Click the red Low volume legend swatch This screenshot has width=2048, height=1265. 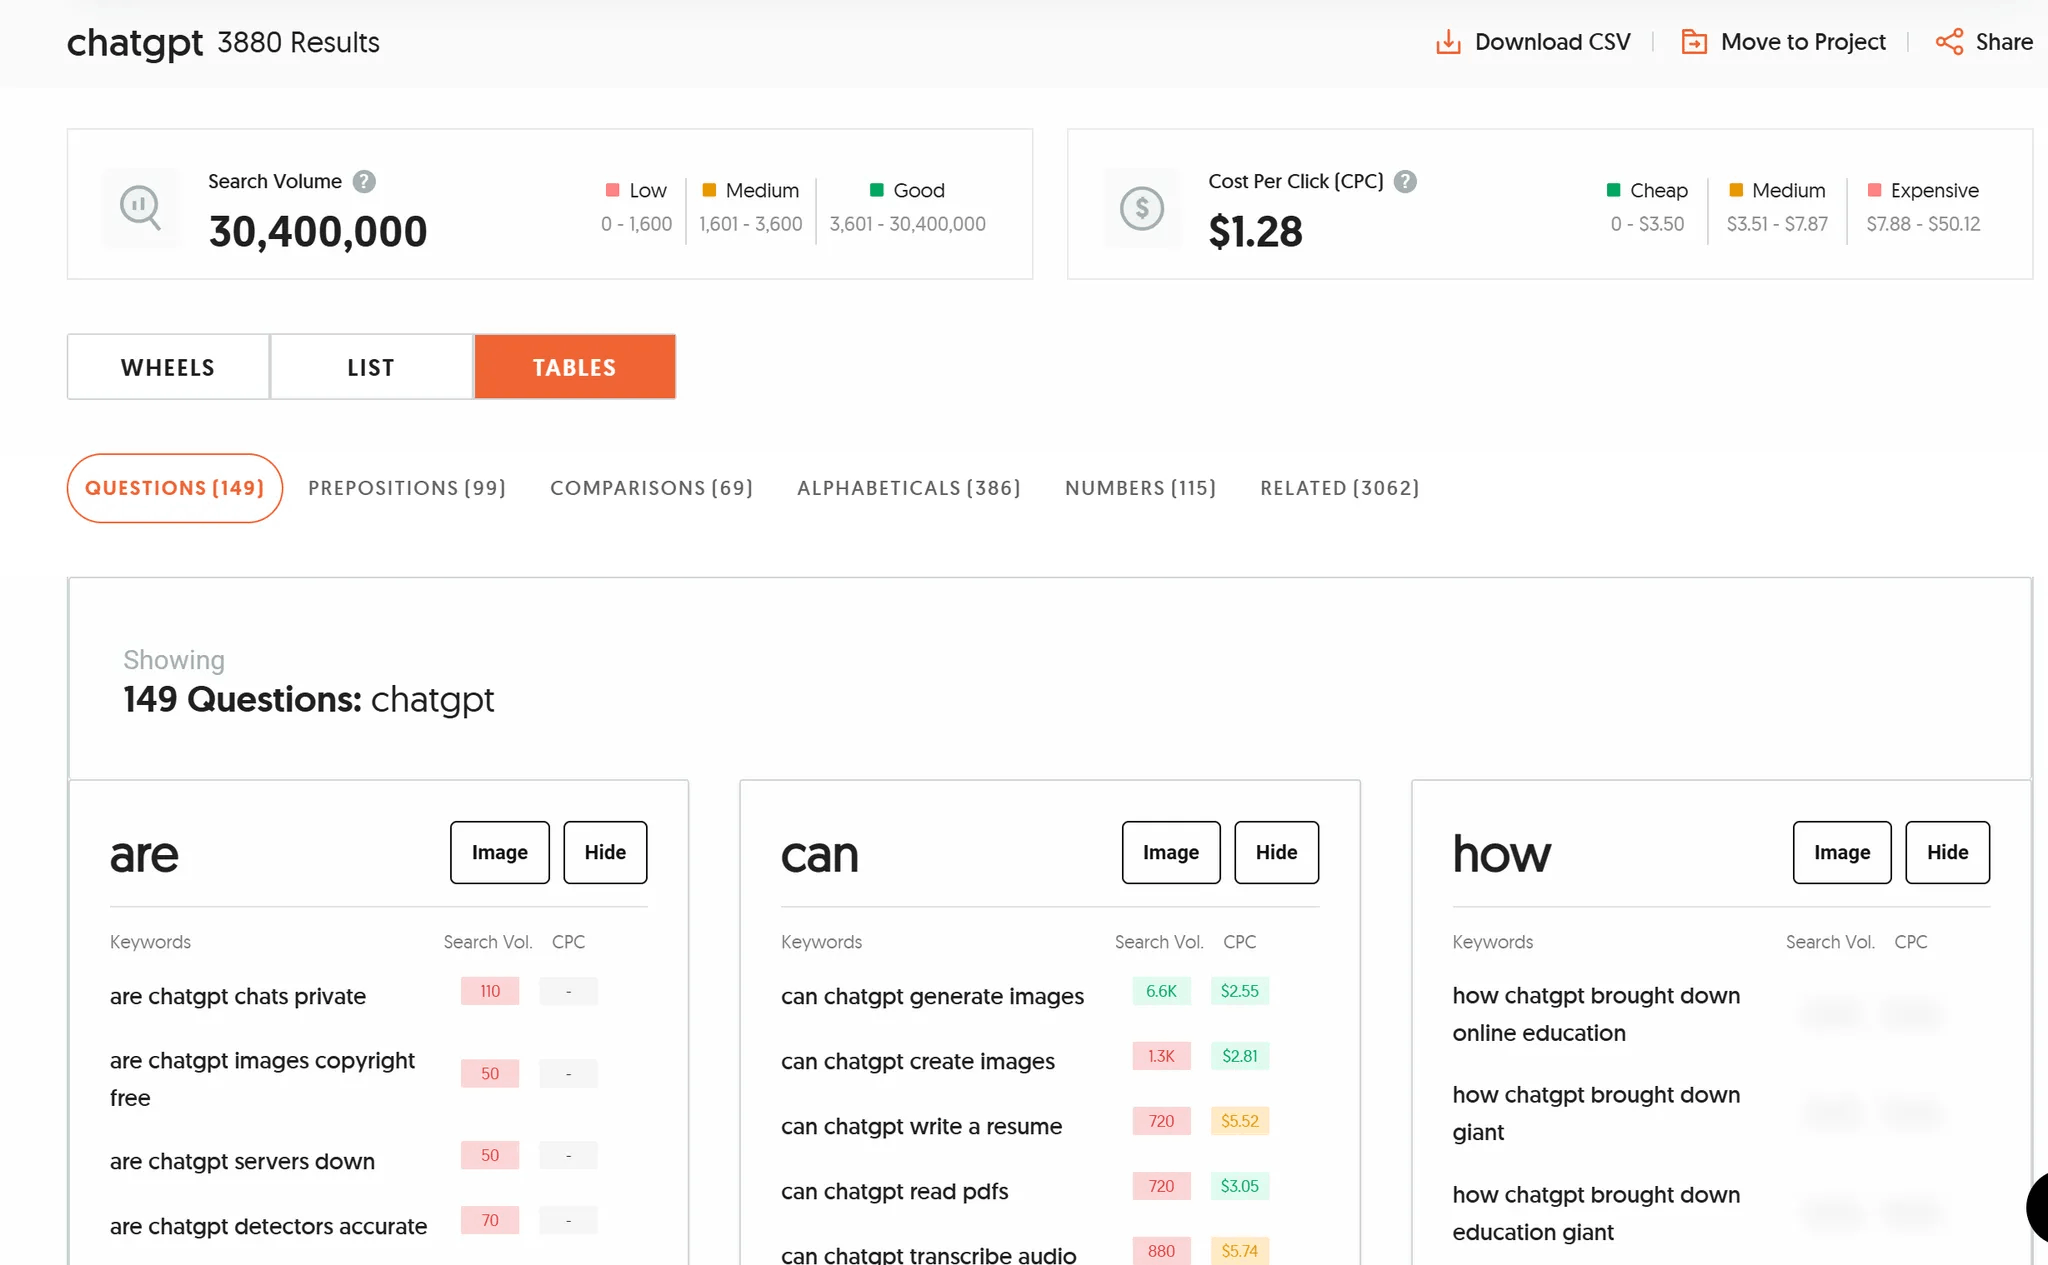click(x=613, y=190)
